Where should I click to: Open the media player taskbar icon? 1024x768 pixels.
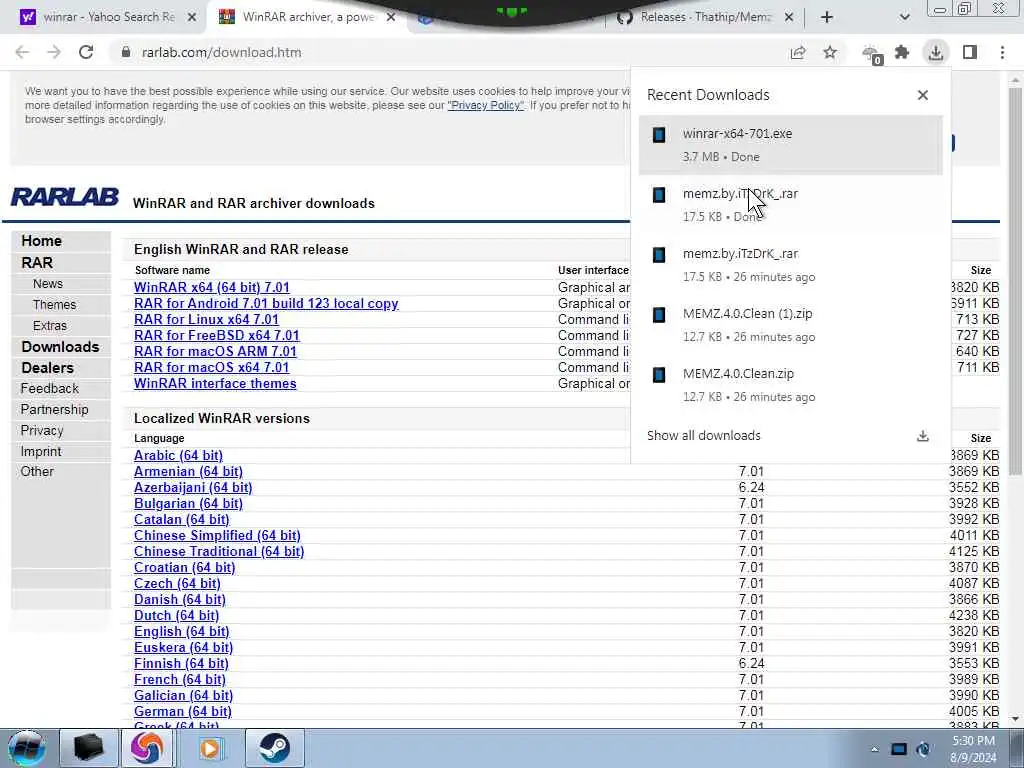point(210,748)
